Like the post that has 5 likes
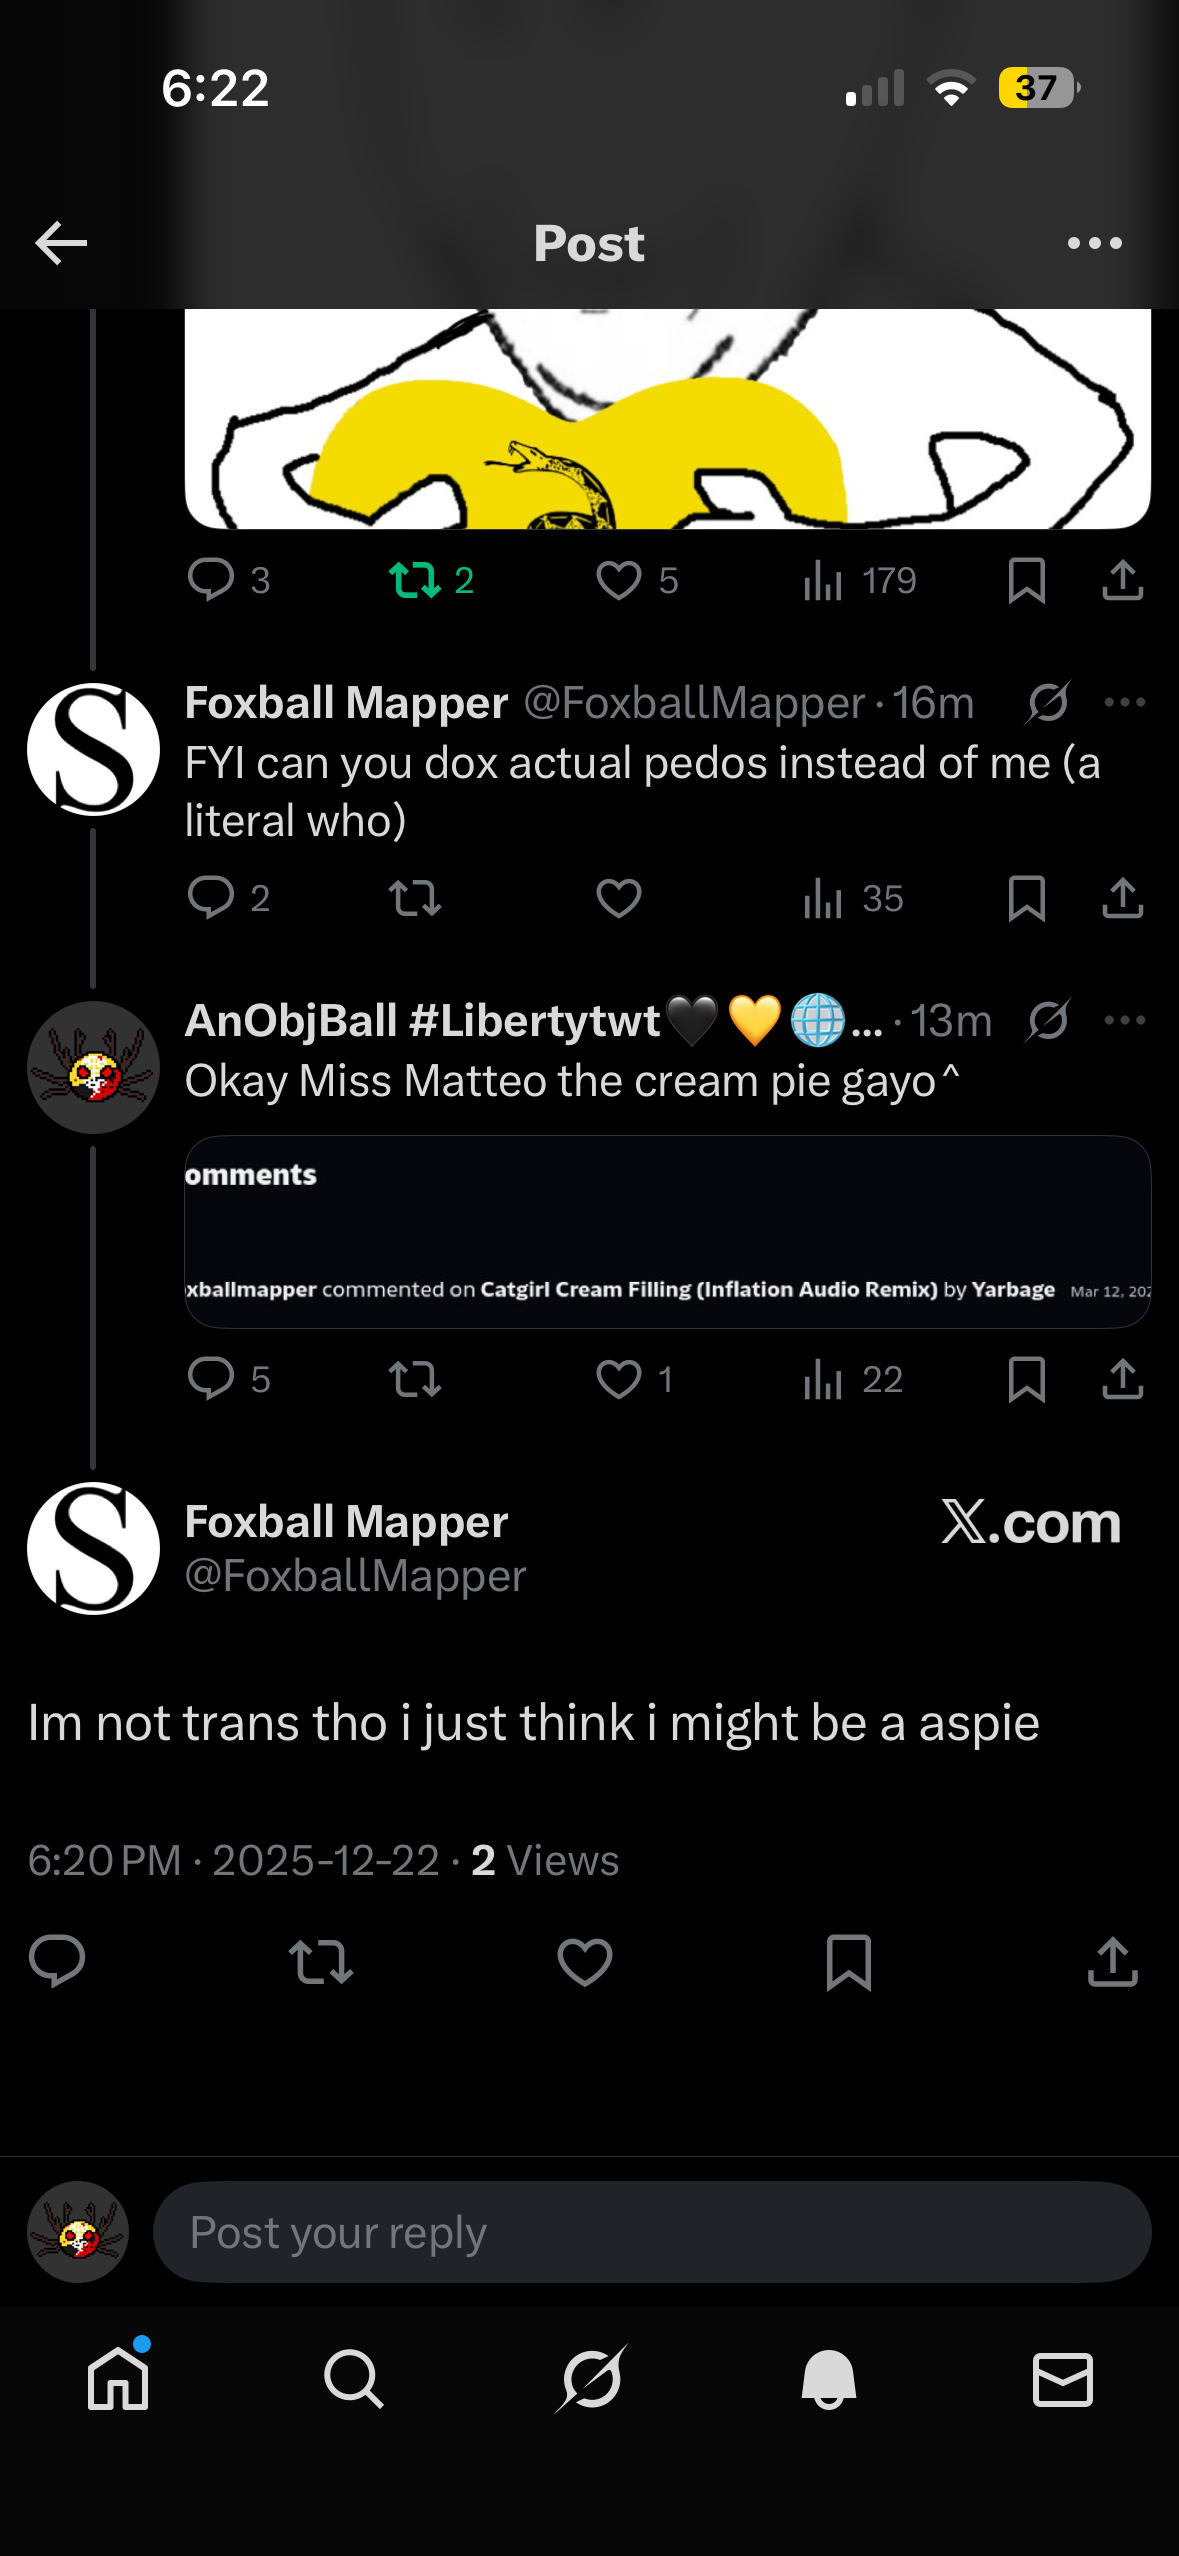The image size is (1179, 2556). click(619, 580)
